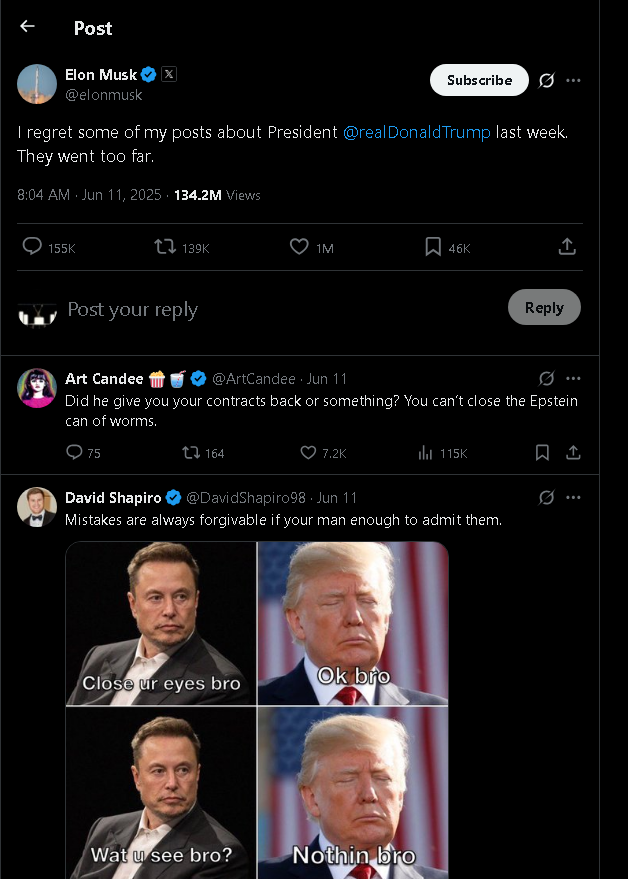The width and height of the screenshot is (628, 879).
Task: Open the meme image in David Shapiro's reply
Action: 257,710
